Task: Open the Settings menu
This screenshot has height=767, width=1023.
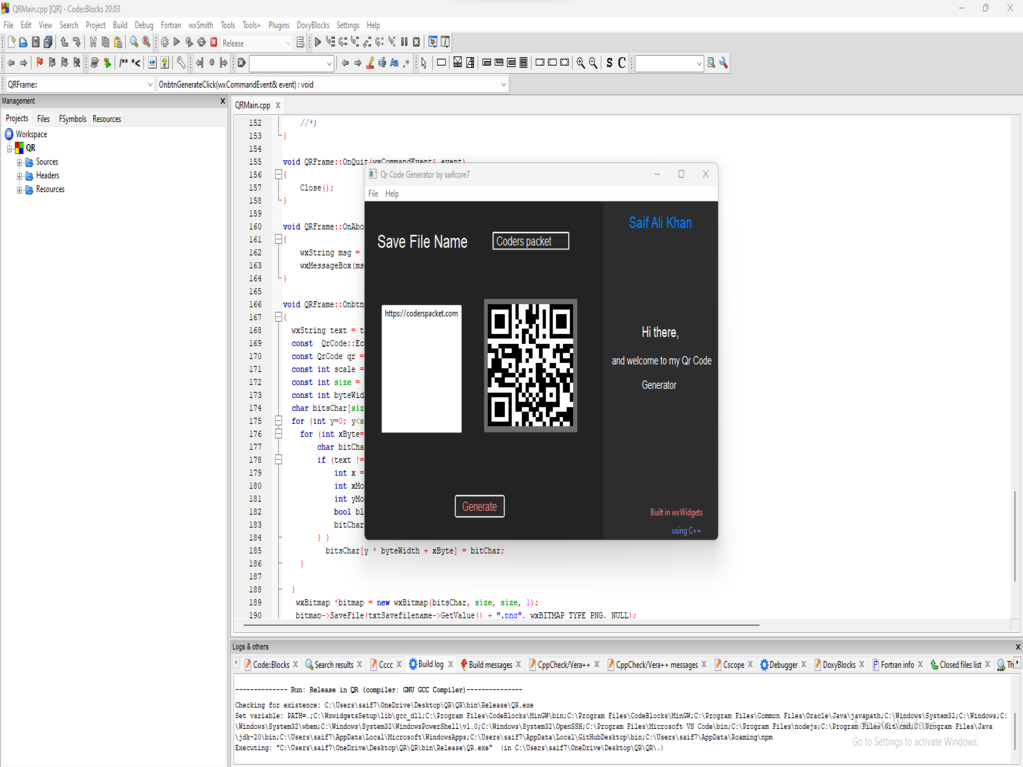Action: pos(348,25)
